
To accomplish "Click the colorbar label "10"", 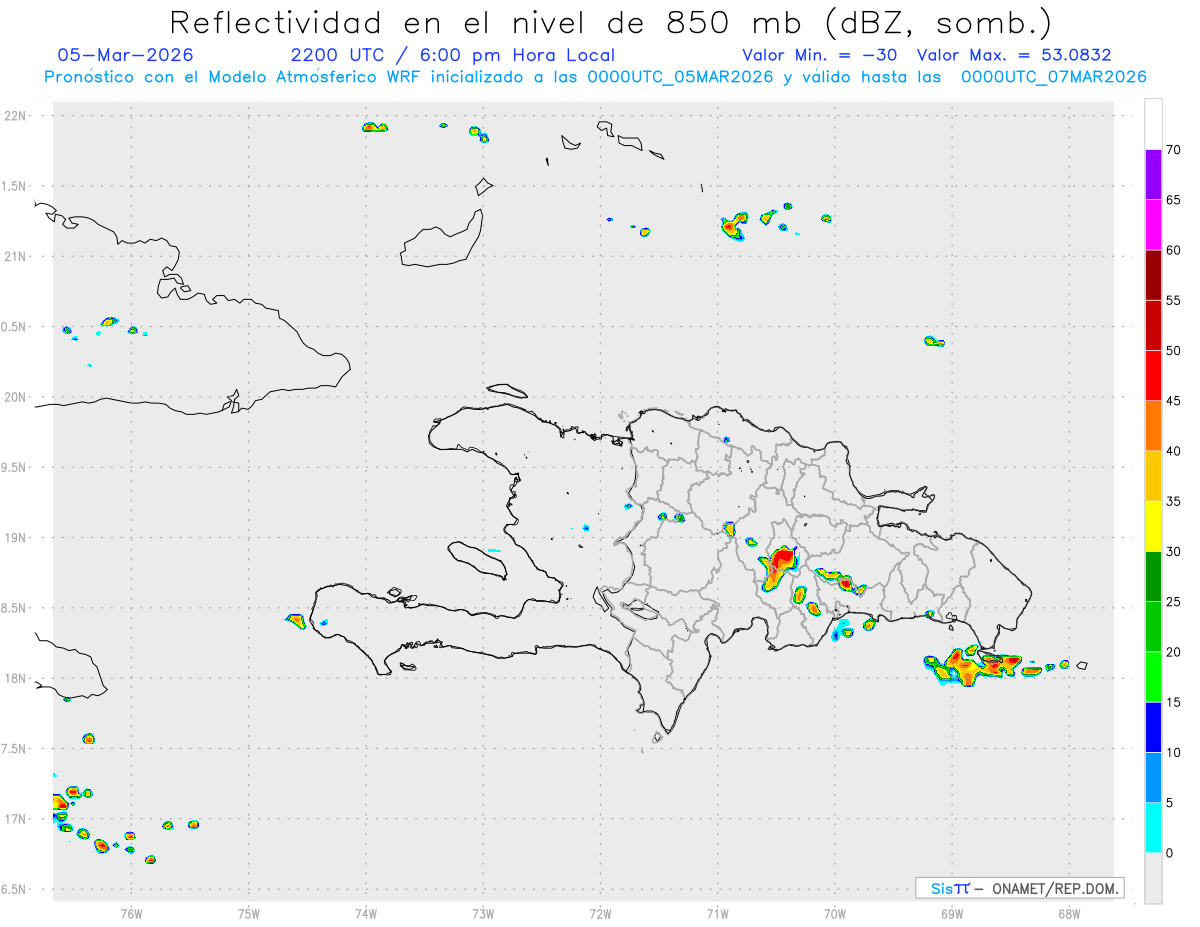I will coord(1174,753).
